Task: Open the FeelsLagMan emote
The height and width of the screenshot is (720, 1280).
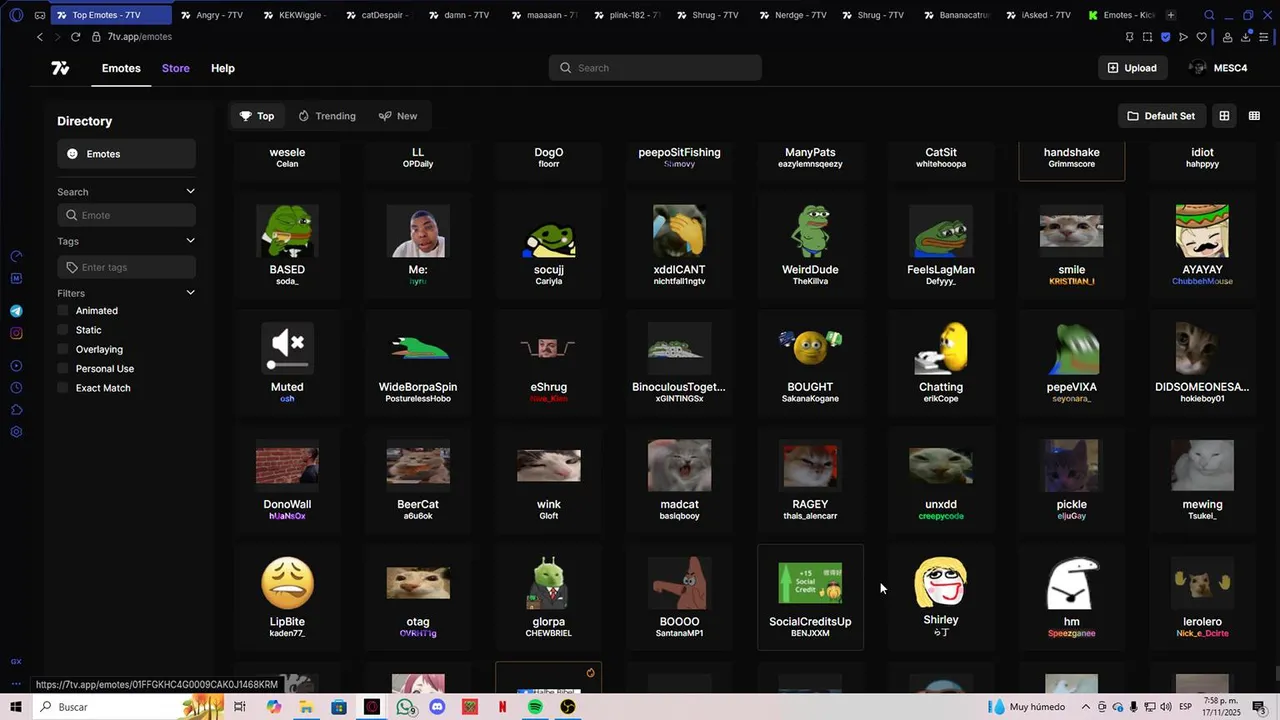Action: point(941,245)
